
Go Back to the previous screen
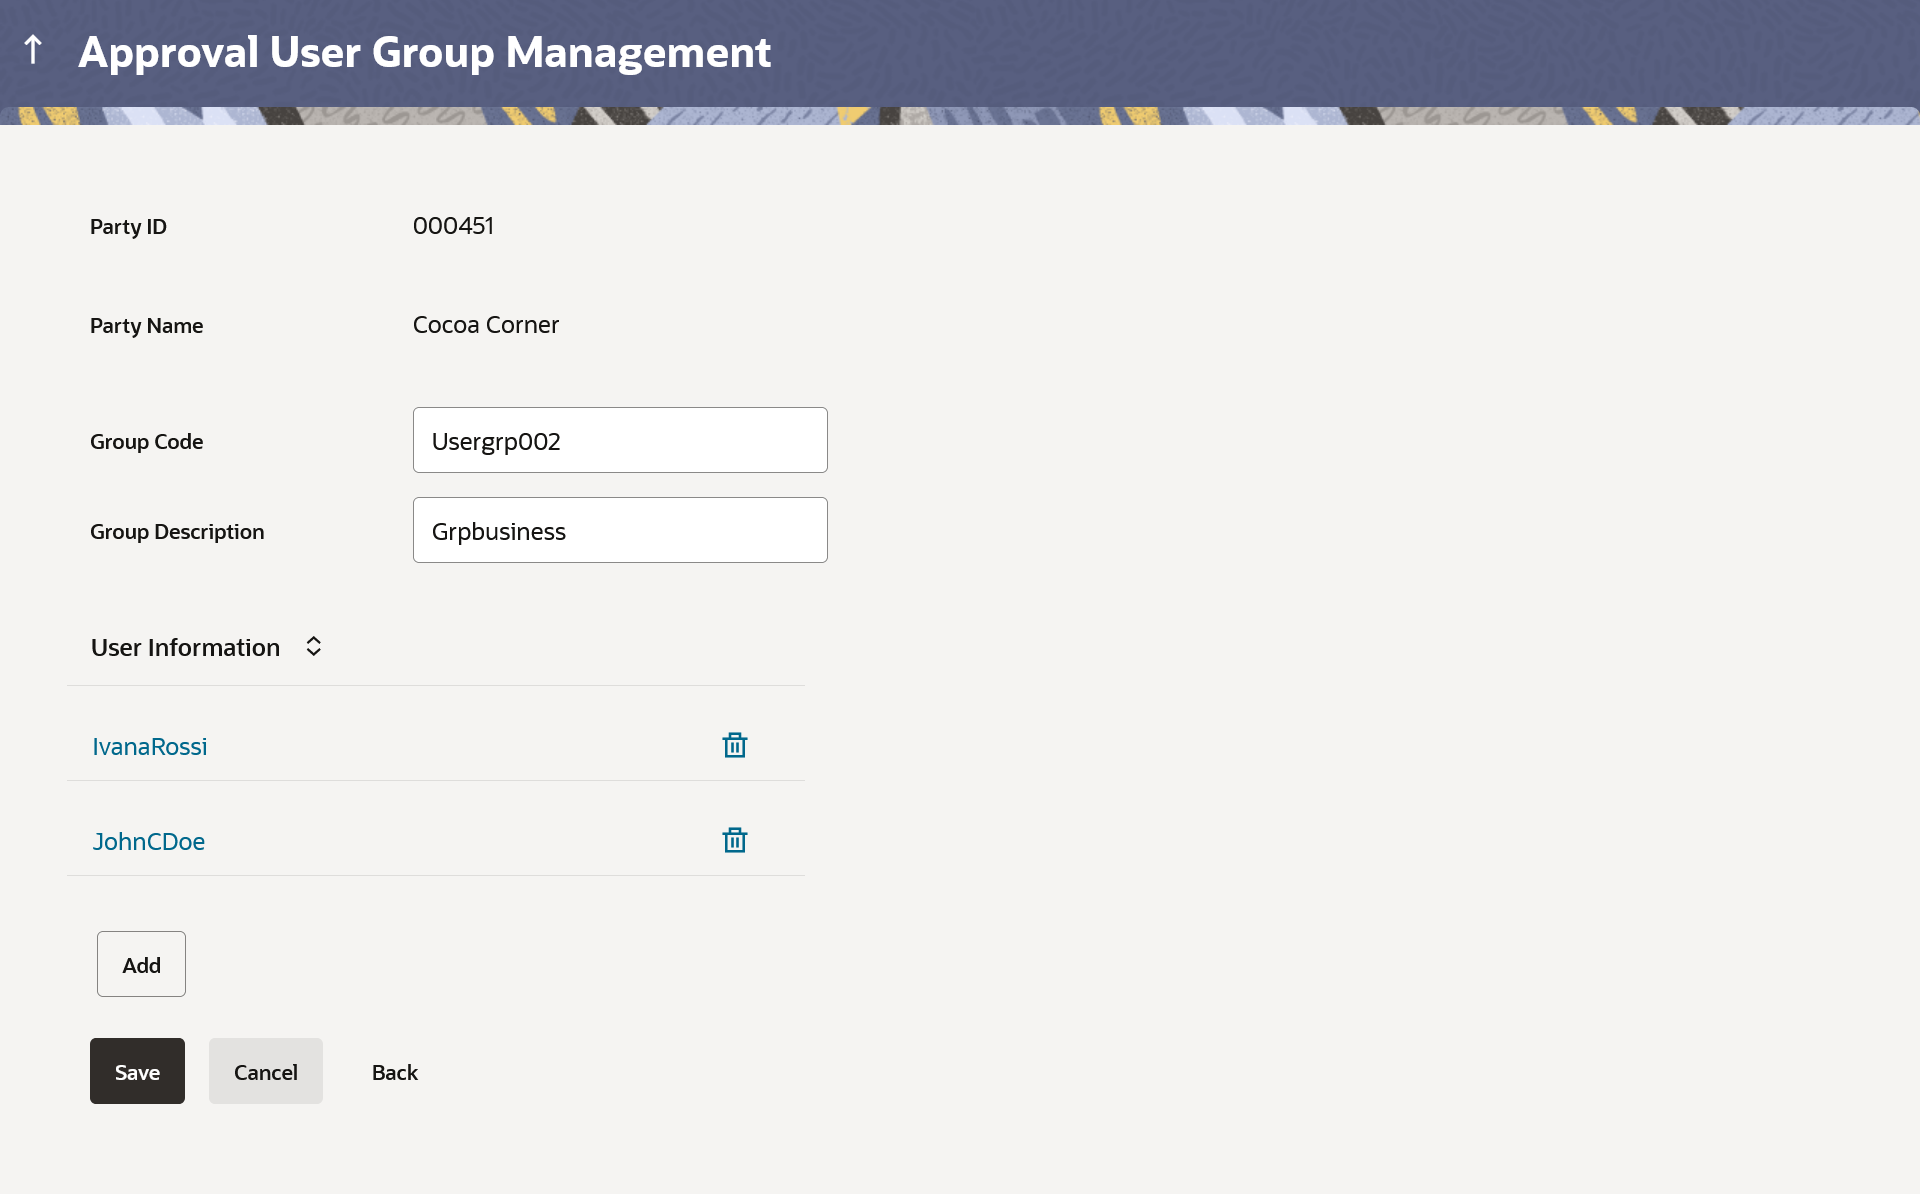(x=394, y=1072)
